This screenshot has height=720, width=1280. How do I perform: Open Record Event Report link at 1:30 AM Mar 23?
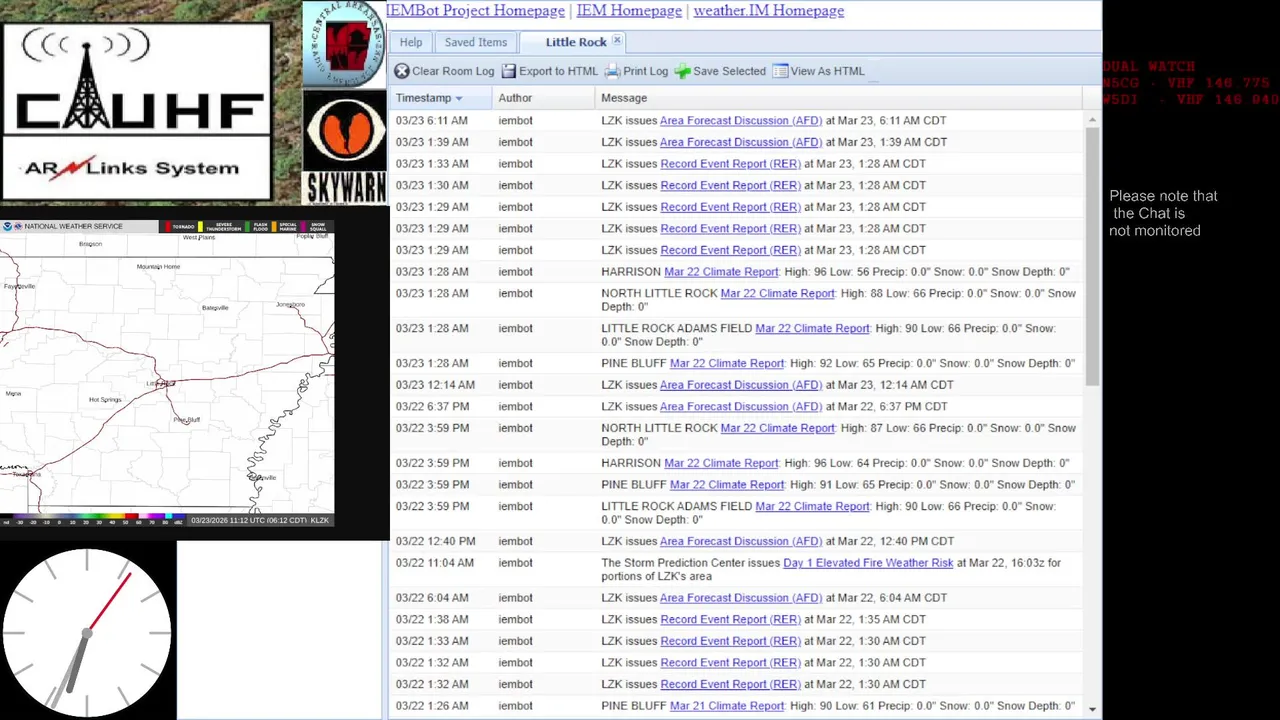coord(730,185)
